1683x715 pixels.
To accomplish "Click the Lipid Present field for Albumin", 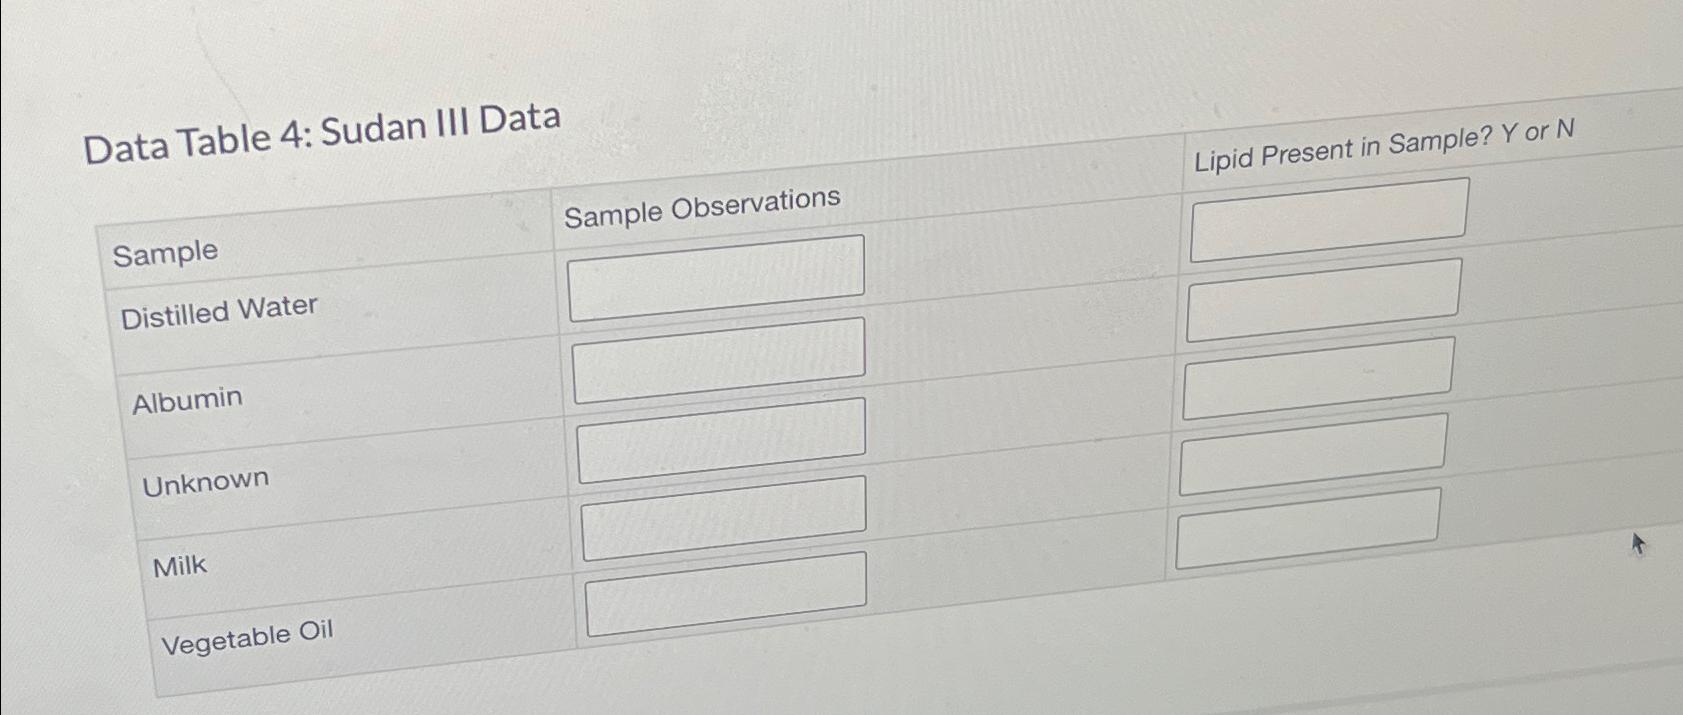I will click(1323, 300).
